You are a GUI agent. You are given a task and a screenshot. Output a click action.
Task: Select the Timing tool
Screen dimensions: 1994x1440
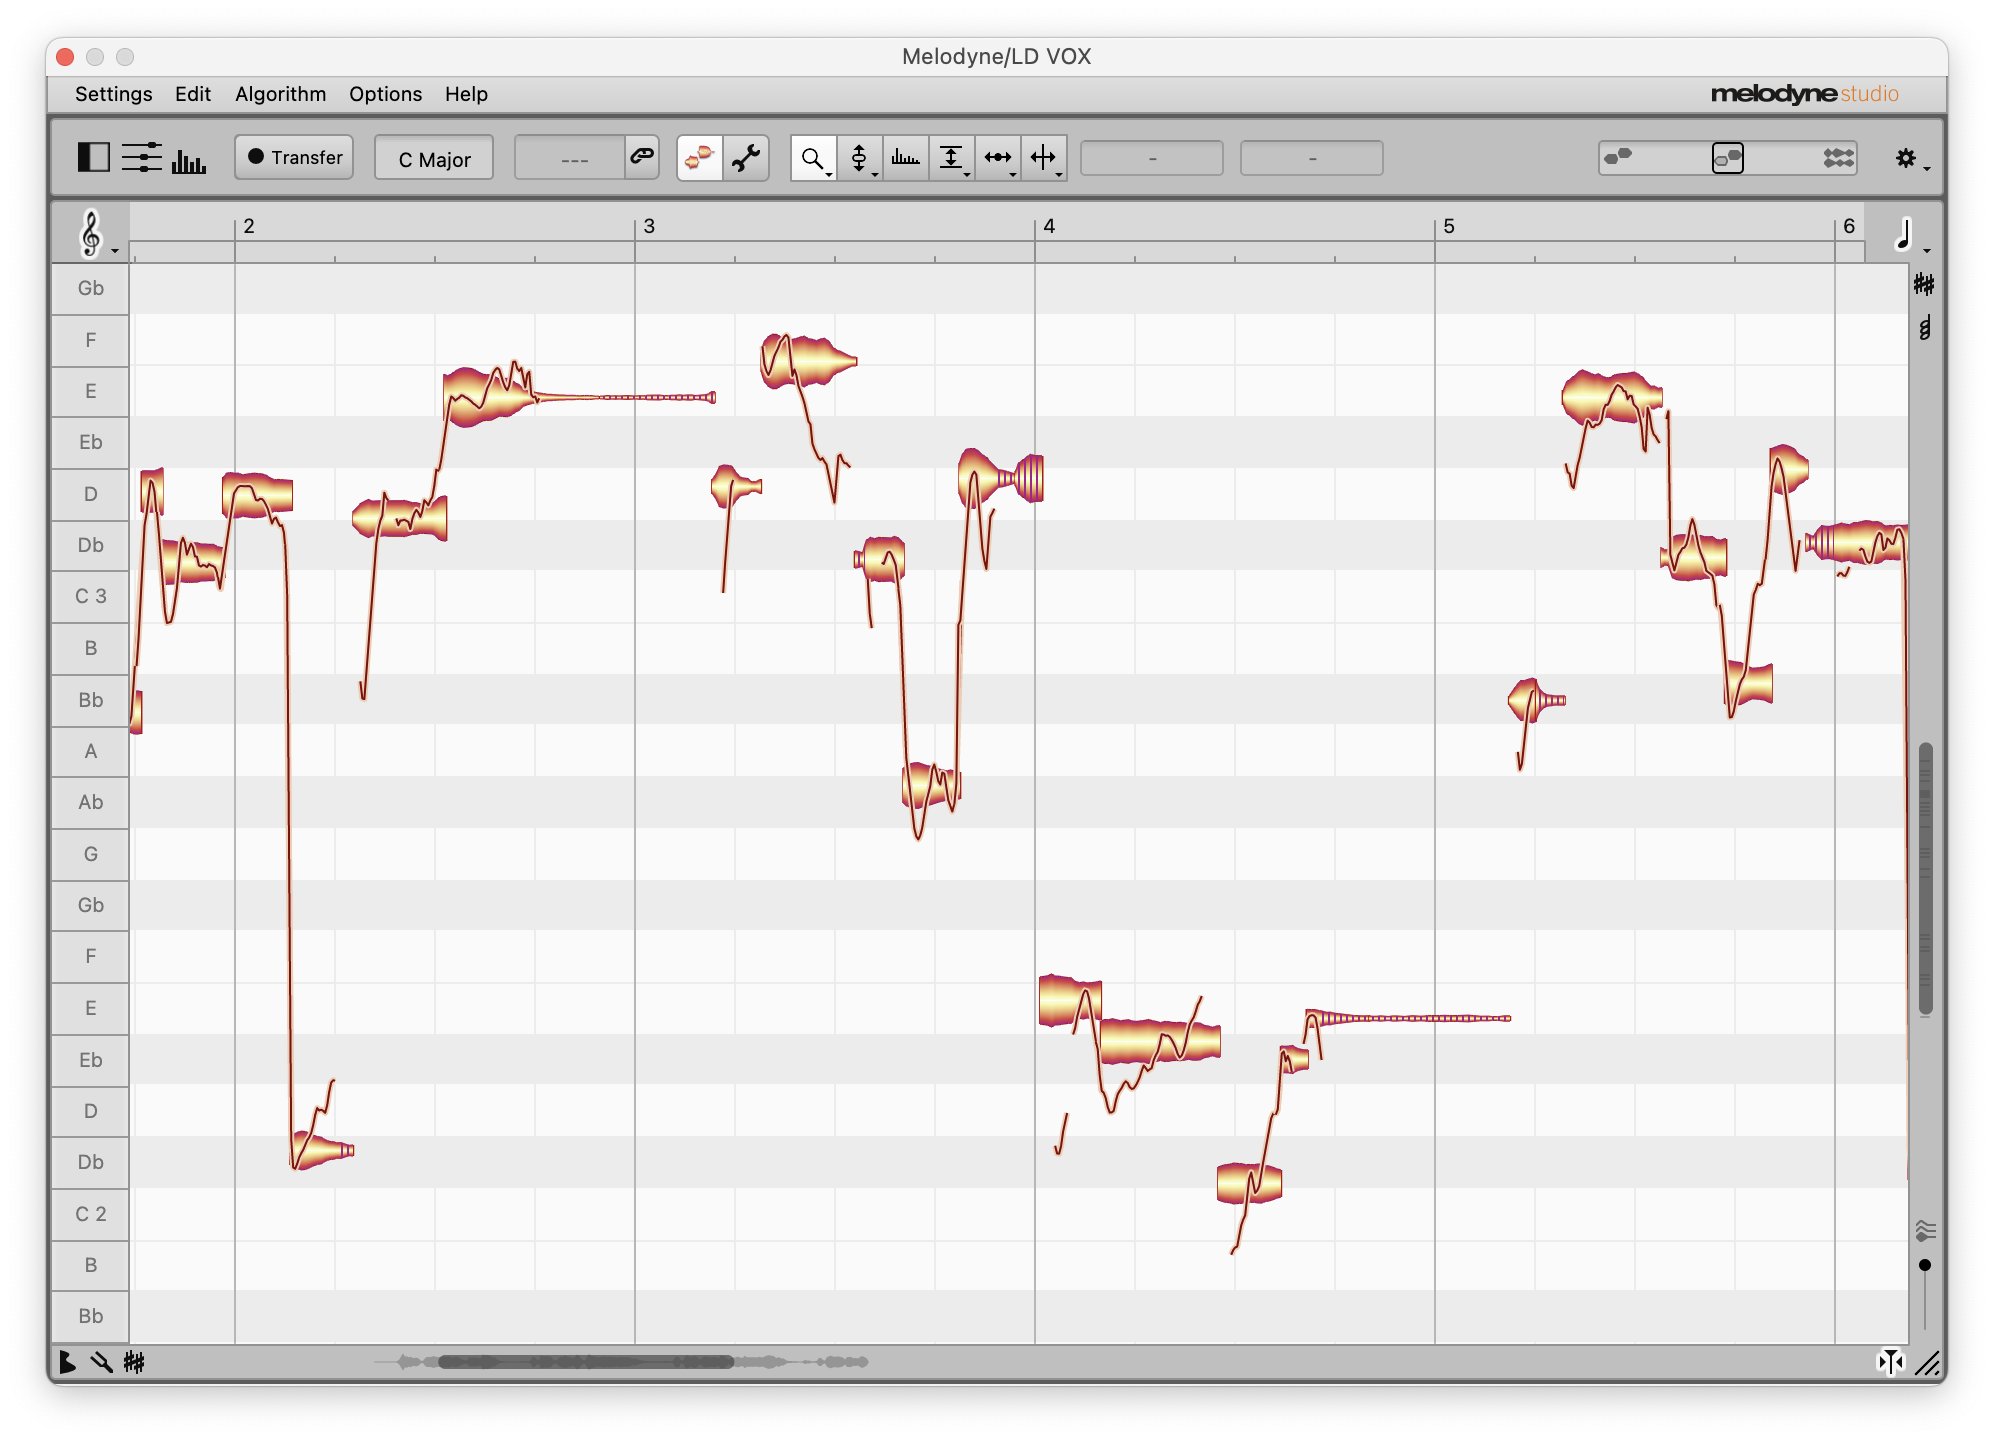click(x=997, y=158)
